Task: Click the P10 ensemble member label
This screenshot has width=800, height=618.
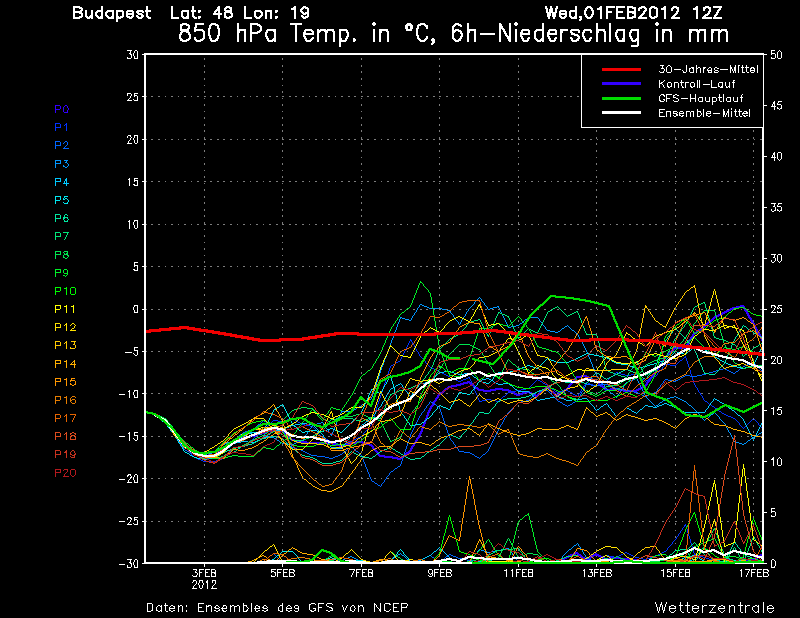Action: [65, 291]
